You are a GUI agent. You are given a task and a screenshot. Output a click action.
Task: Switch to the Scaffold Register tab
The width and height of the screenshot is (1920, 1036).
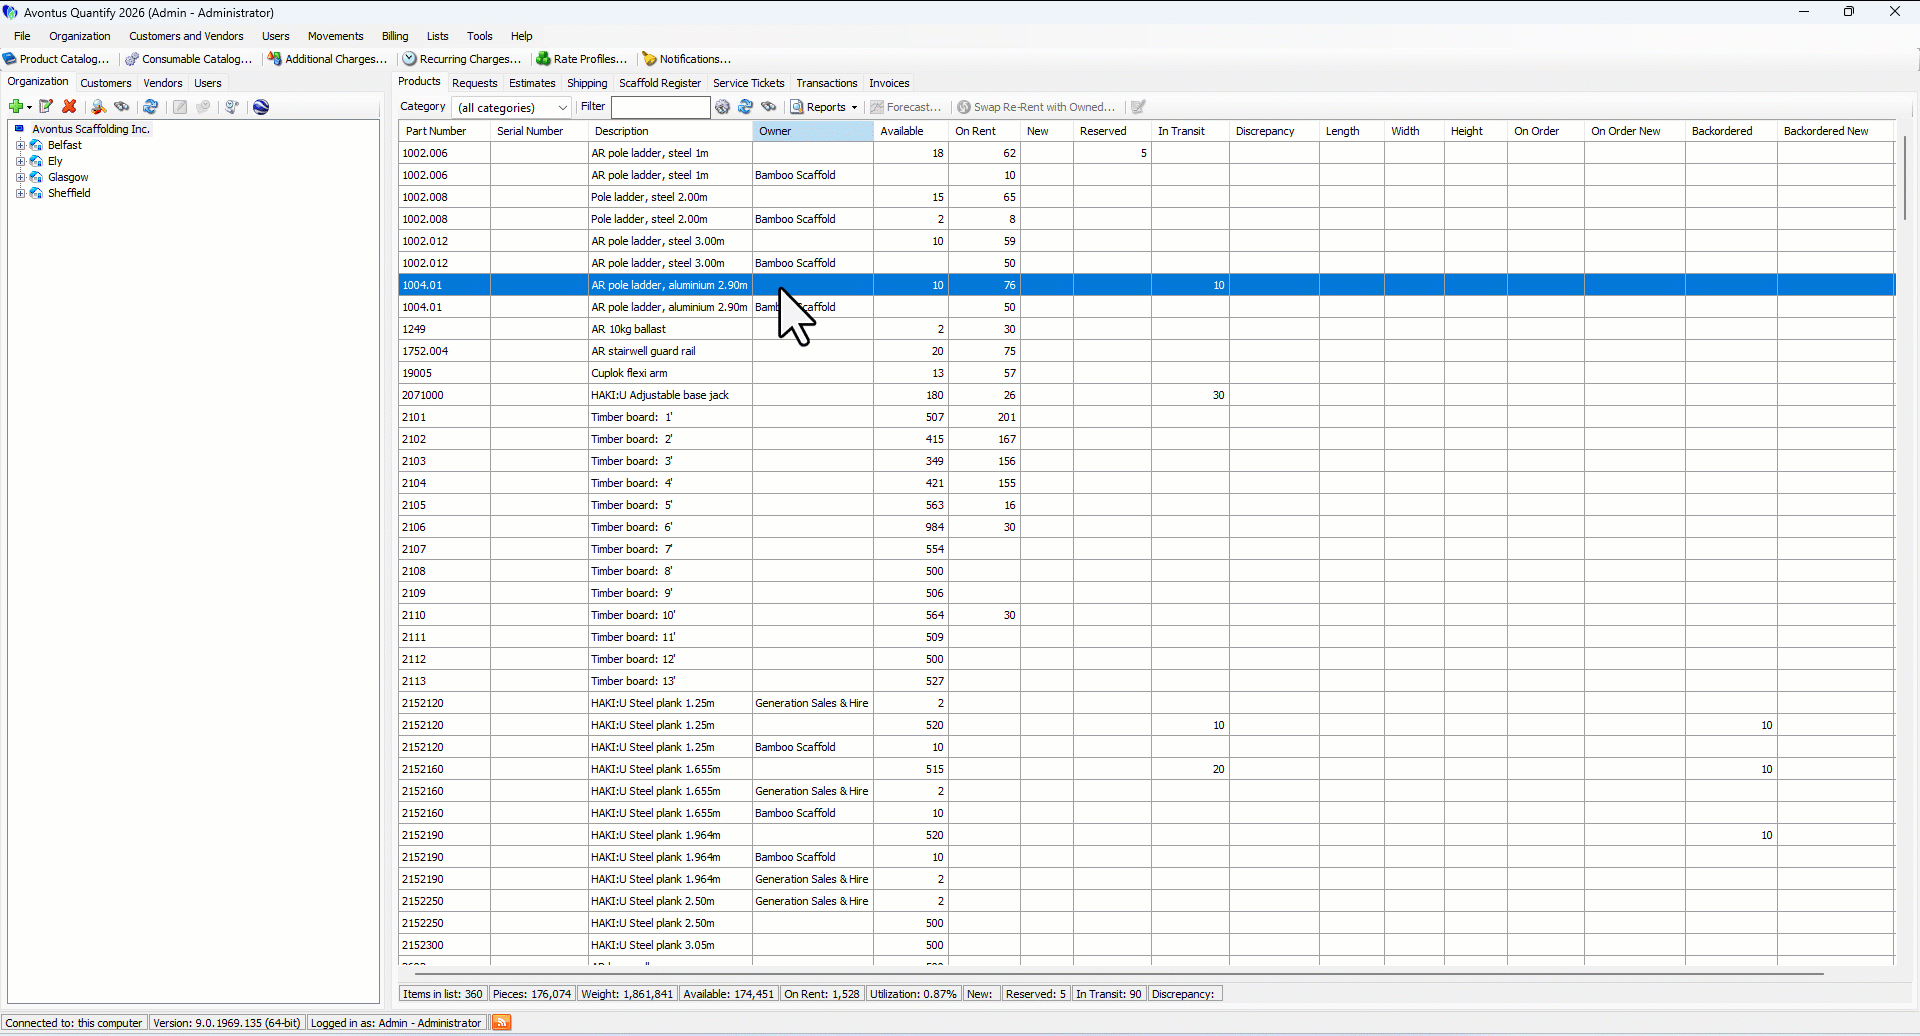660,83
